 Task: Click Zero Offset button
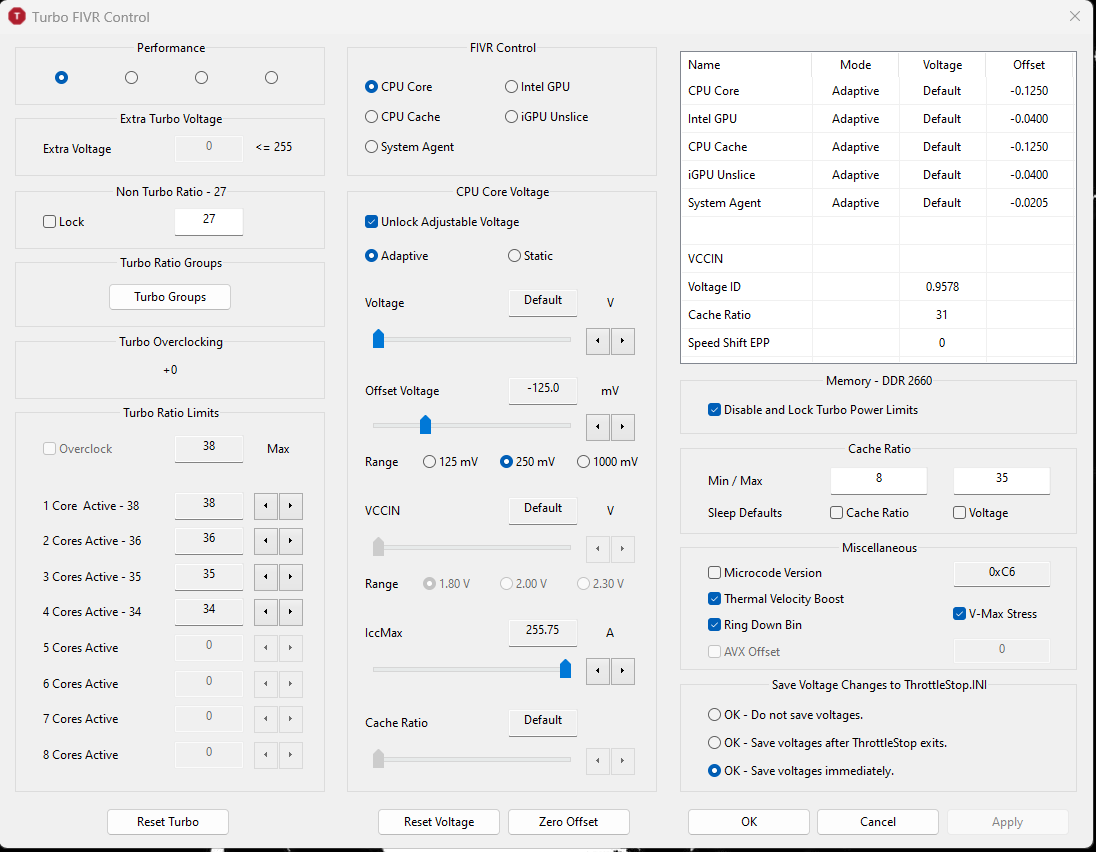(x=568, y=822)
